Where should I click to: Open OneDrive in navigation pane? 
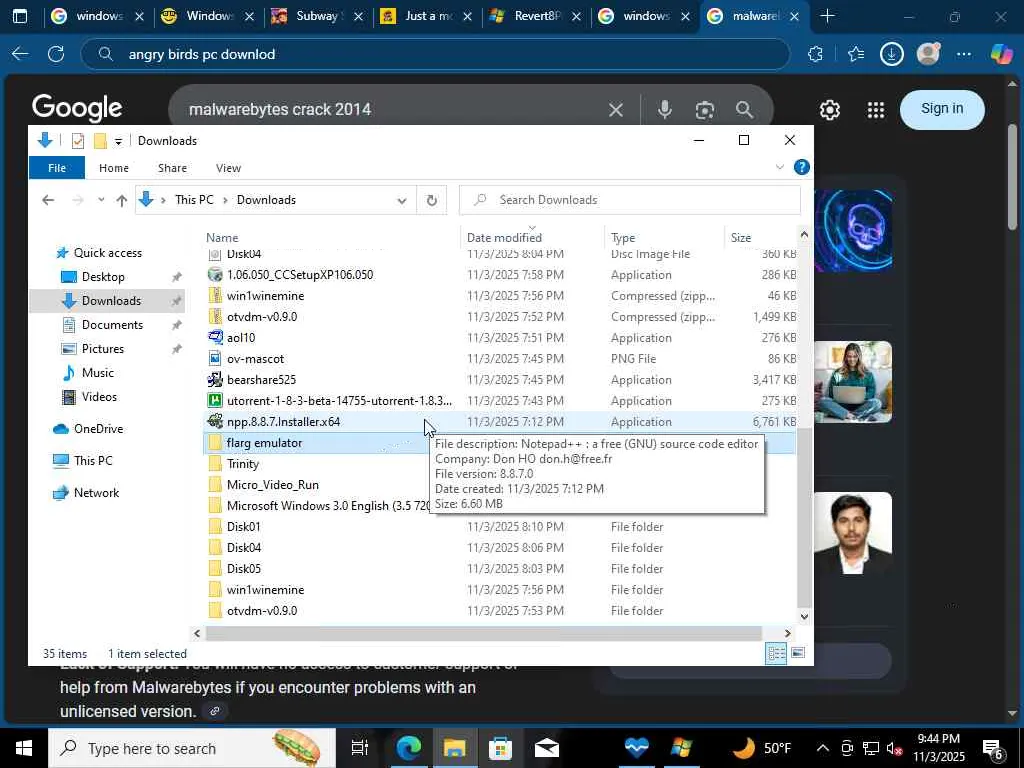tap(98, 429)
